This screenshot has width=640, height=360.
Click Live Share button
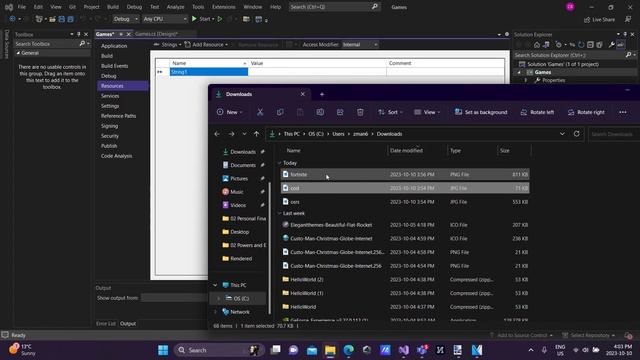(599, 19)
